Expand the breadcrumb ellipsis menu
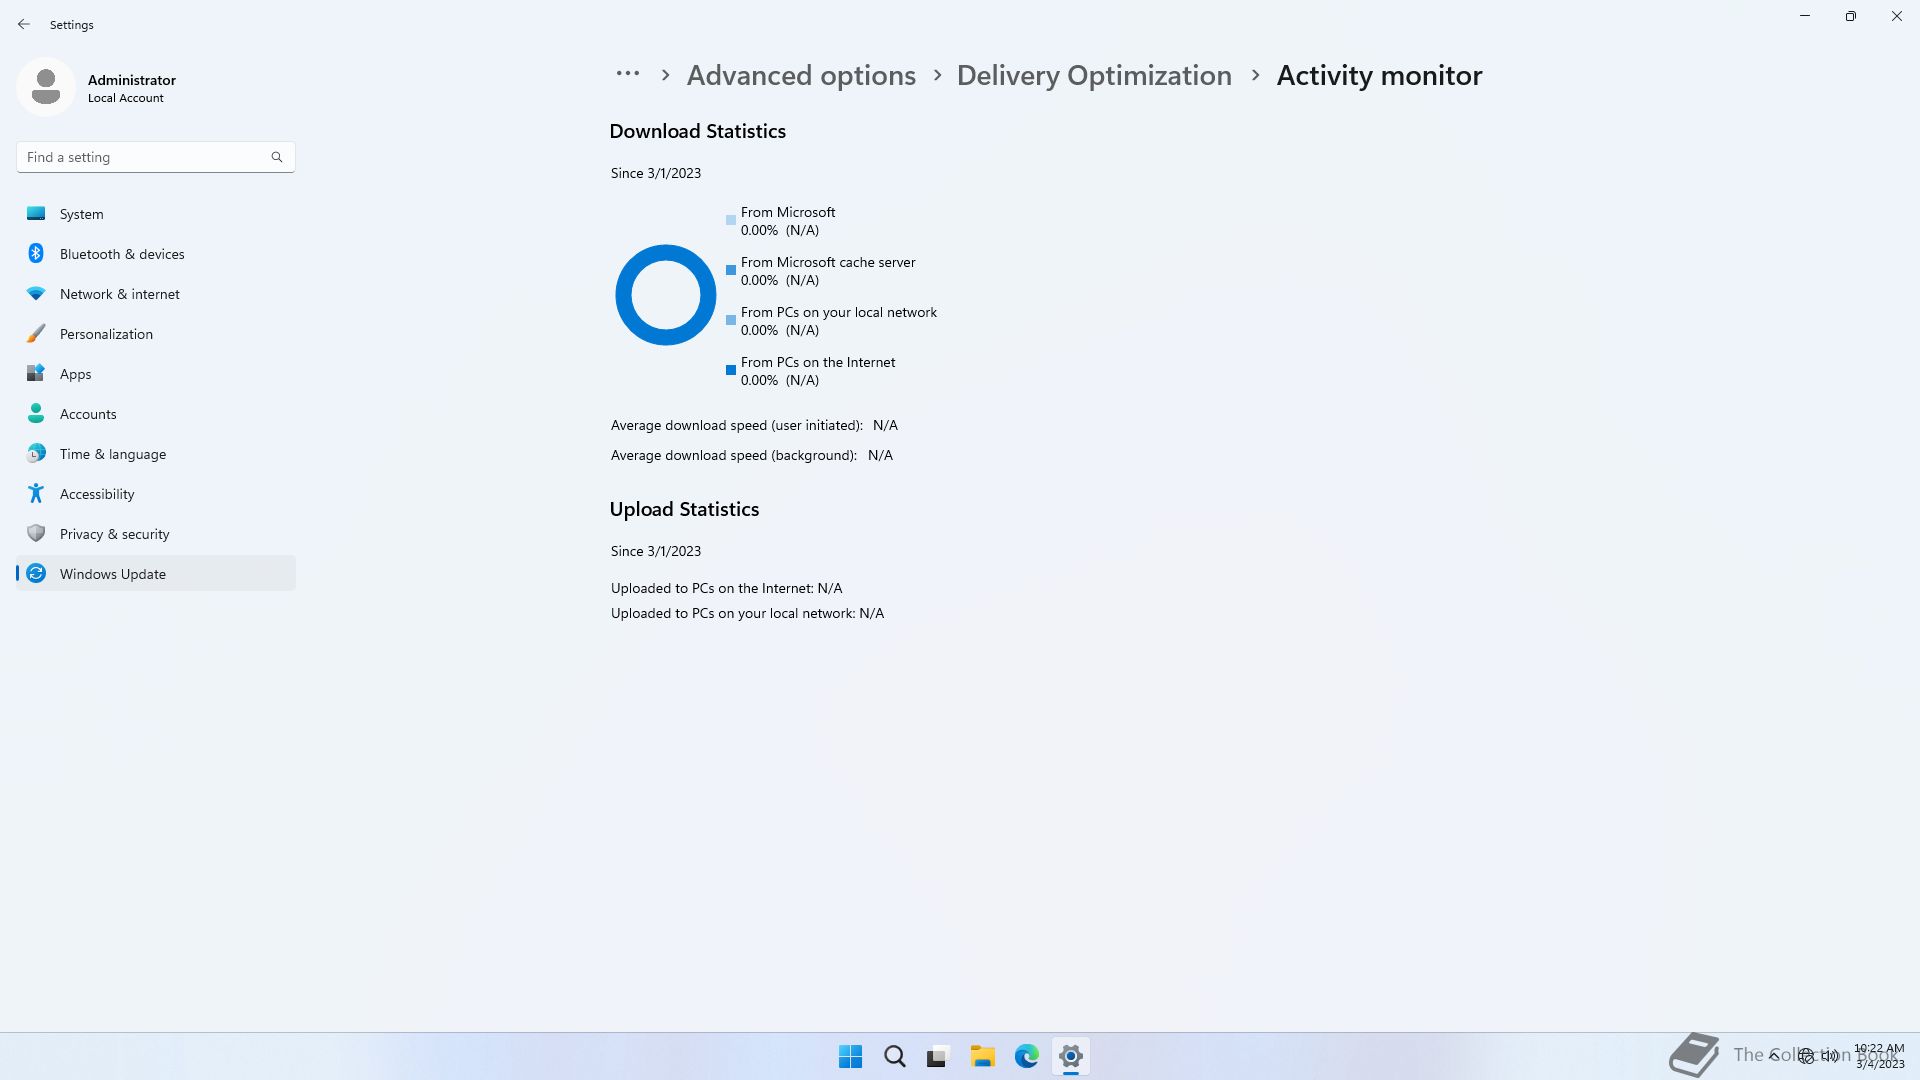Viewport: 1920px width, 1080px height. [x=627, y=74]
